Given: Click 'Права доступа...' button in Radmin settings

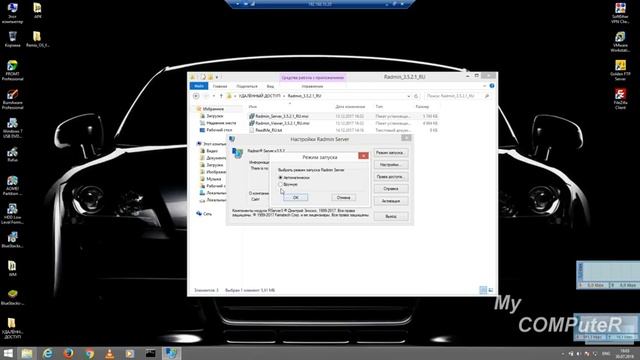Looking at the screenshot, I should pyautogui.click(x=391, y=177).
